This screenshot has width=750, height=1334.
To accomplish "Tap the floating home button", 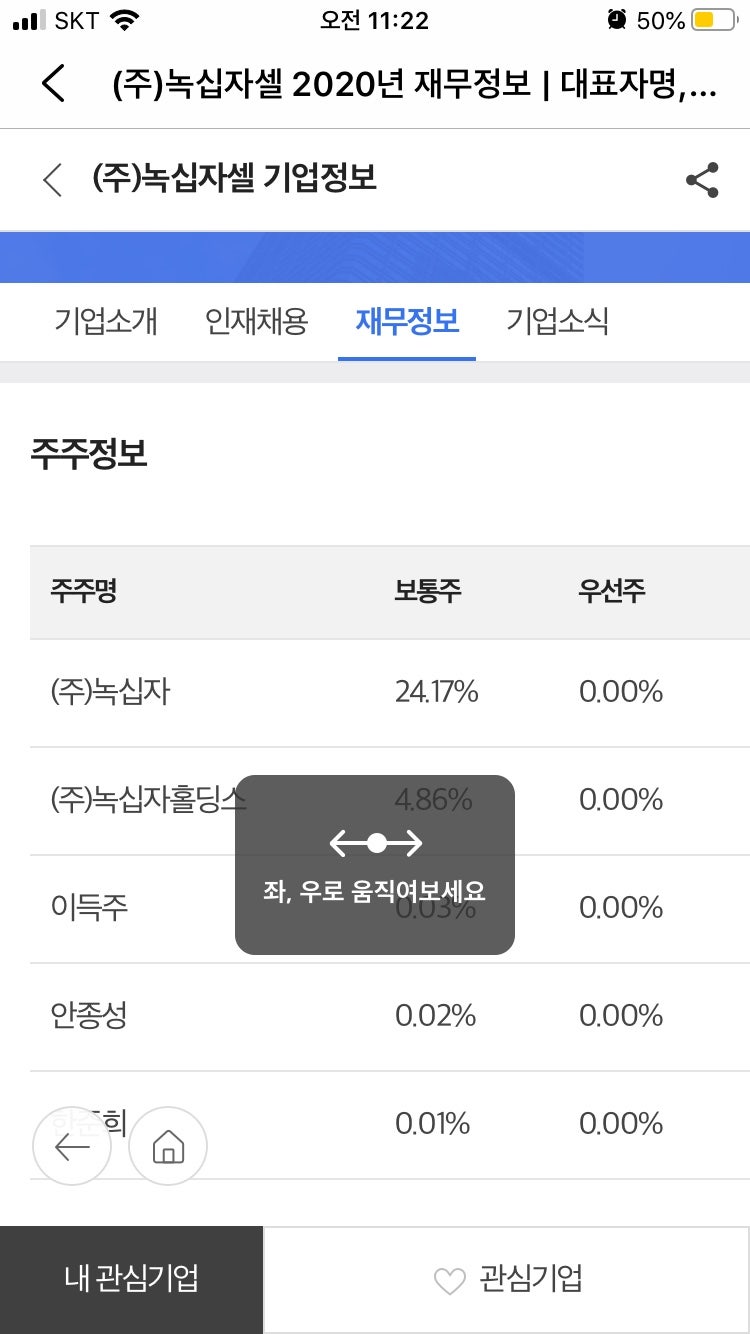I will coord(168,1146).
